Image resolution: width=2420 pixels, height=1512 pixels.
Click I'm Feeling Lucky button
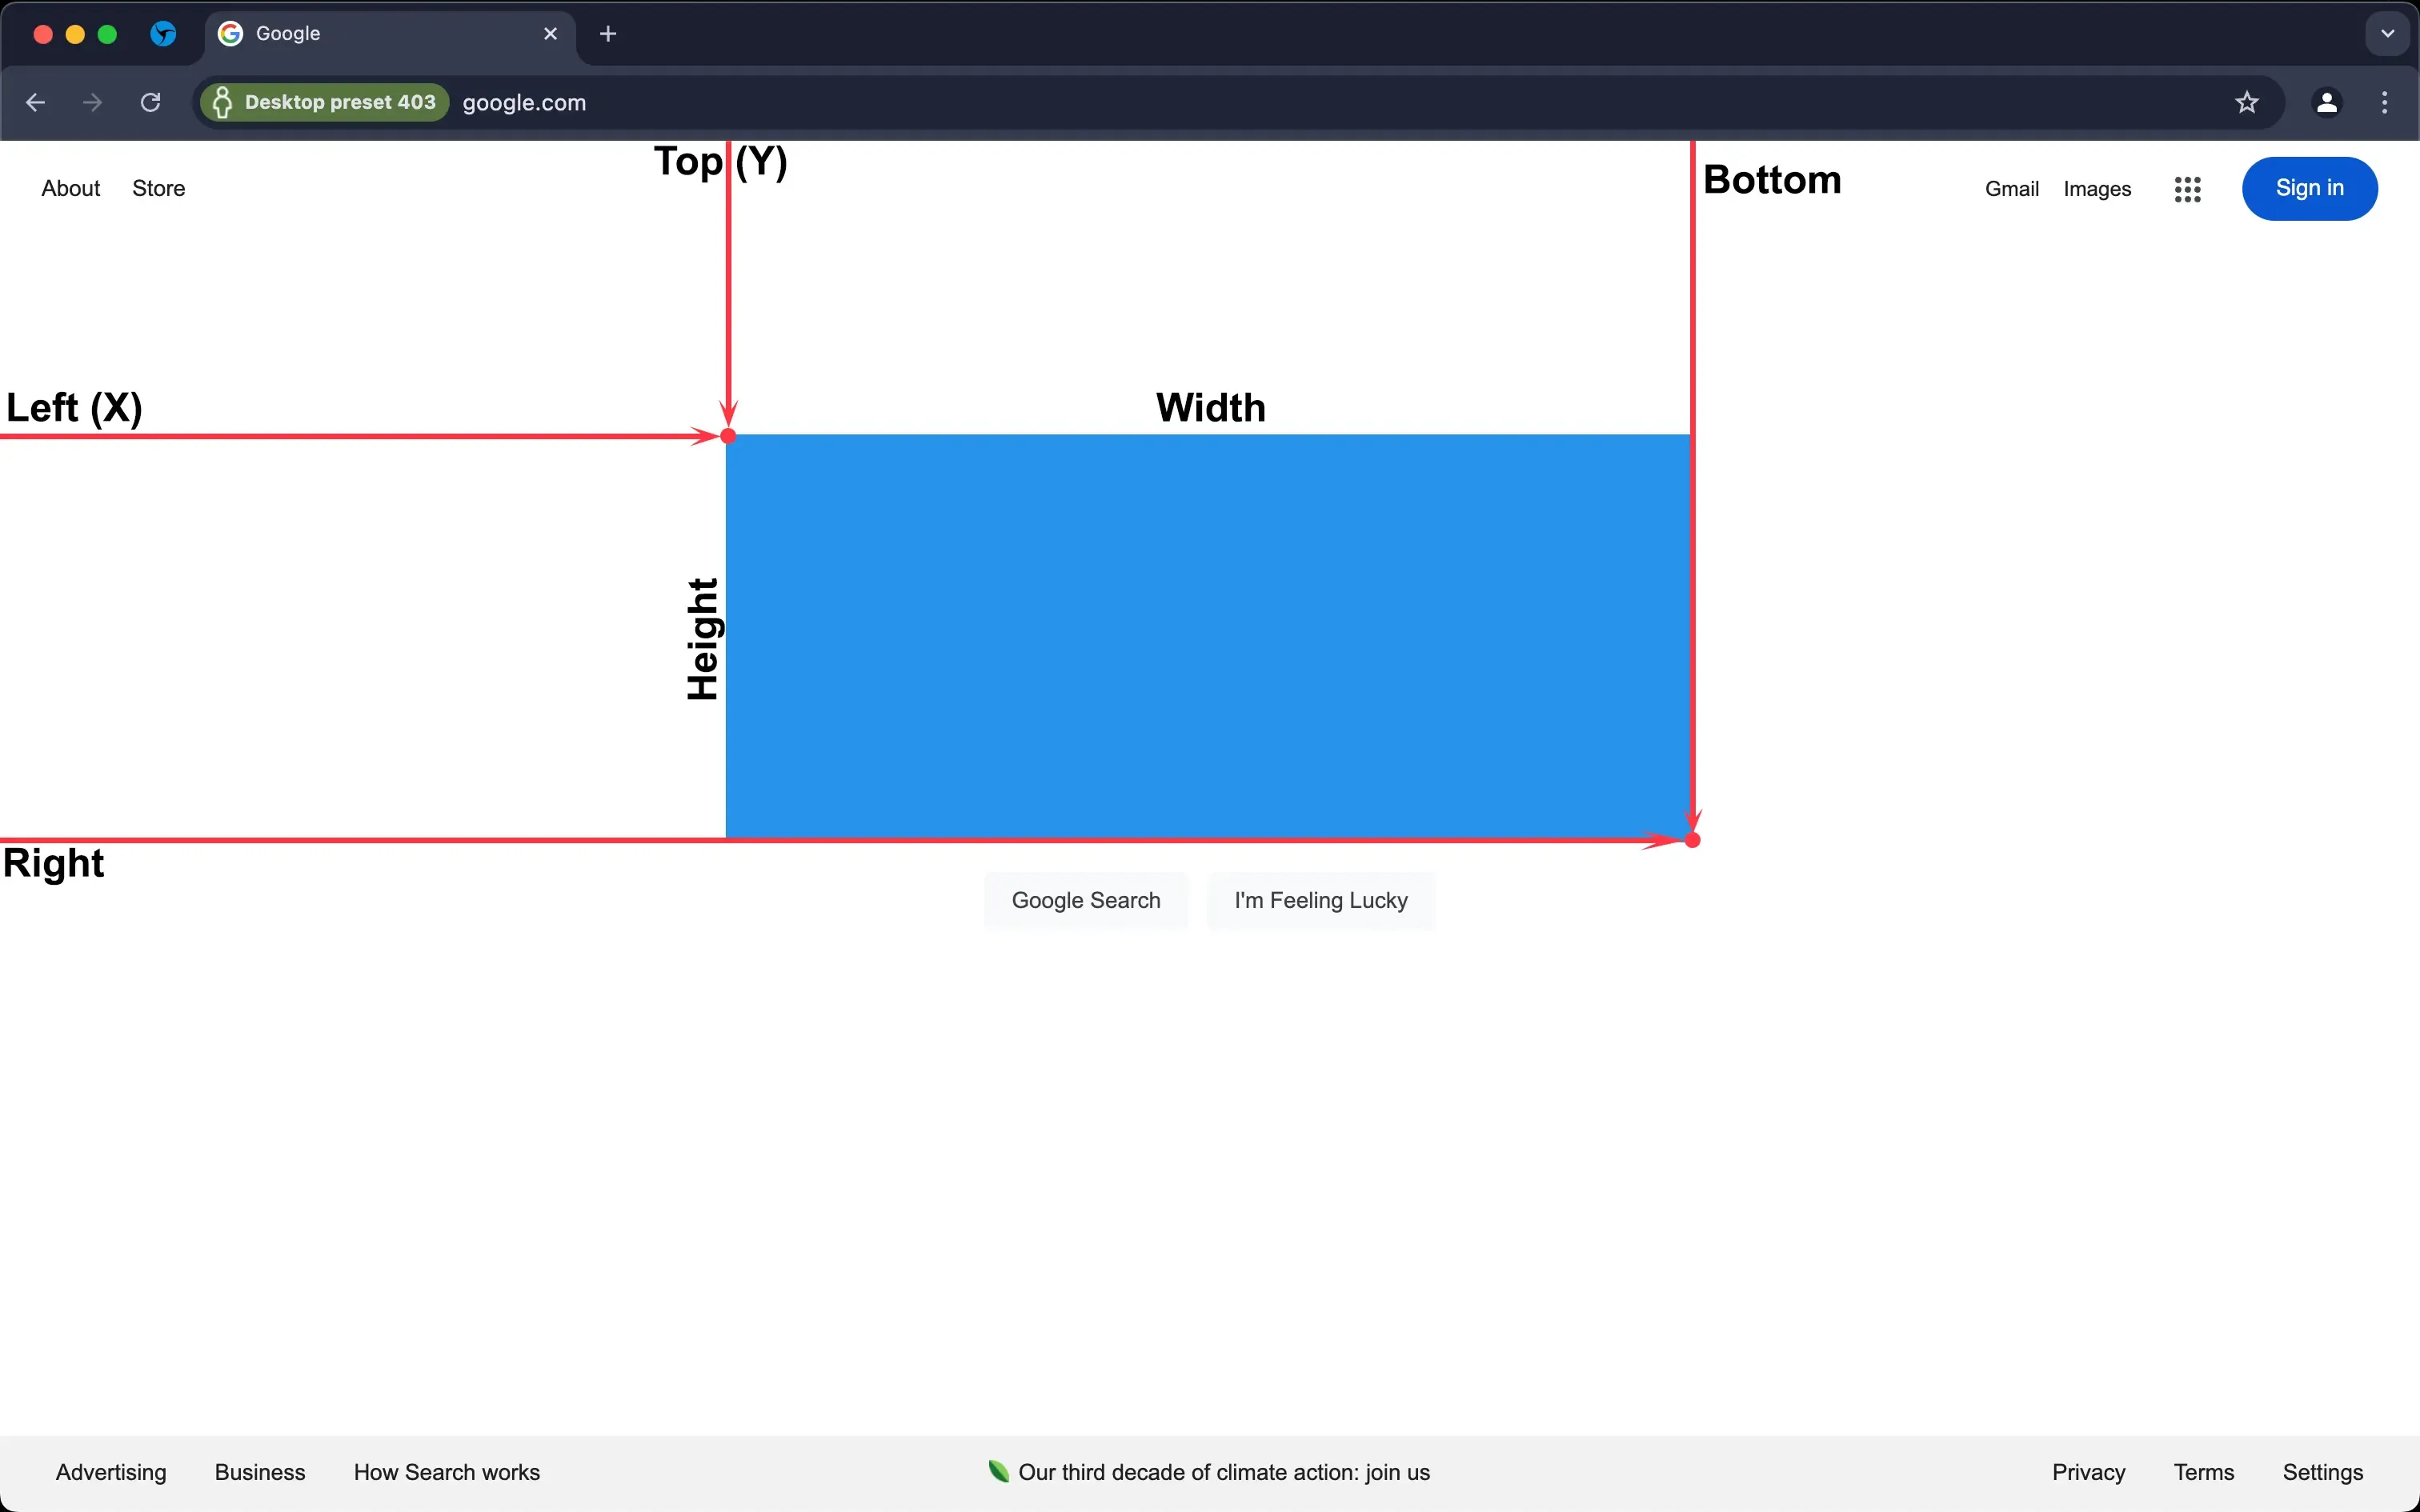1320,900
